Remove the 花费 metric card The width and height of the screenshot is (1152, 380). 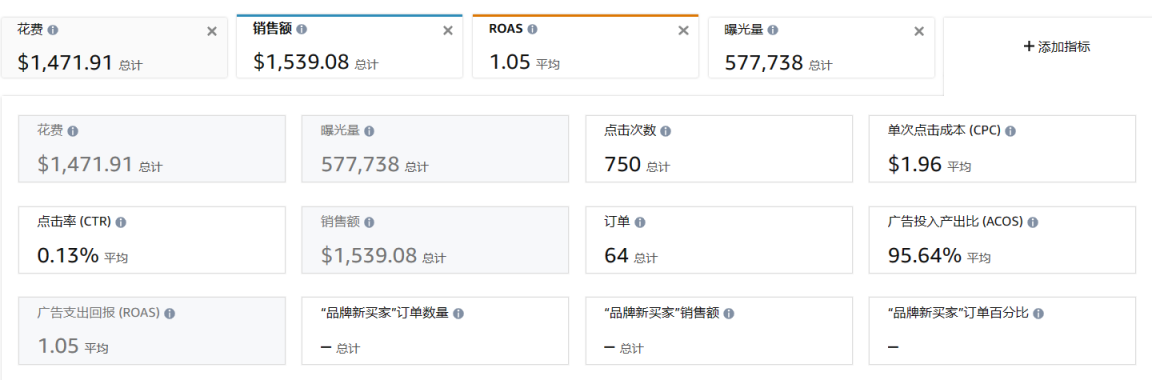pyautogui.click(x=212, y=31)
